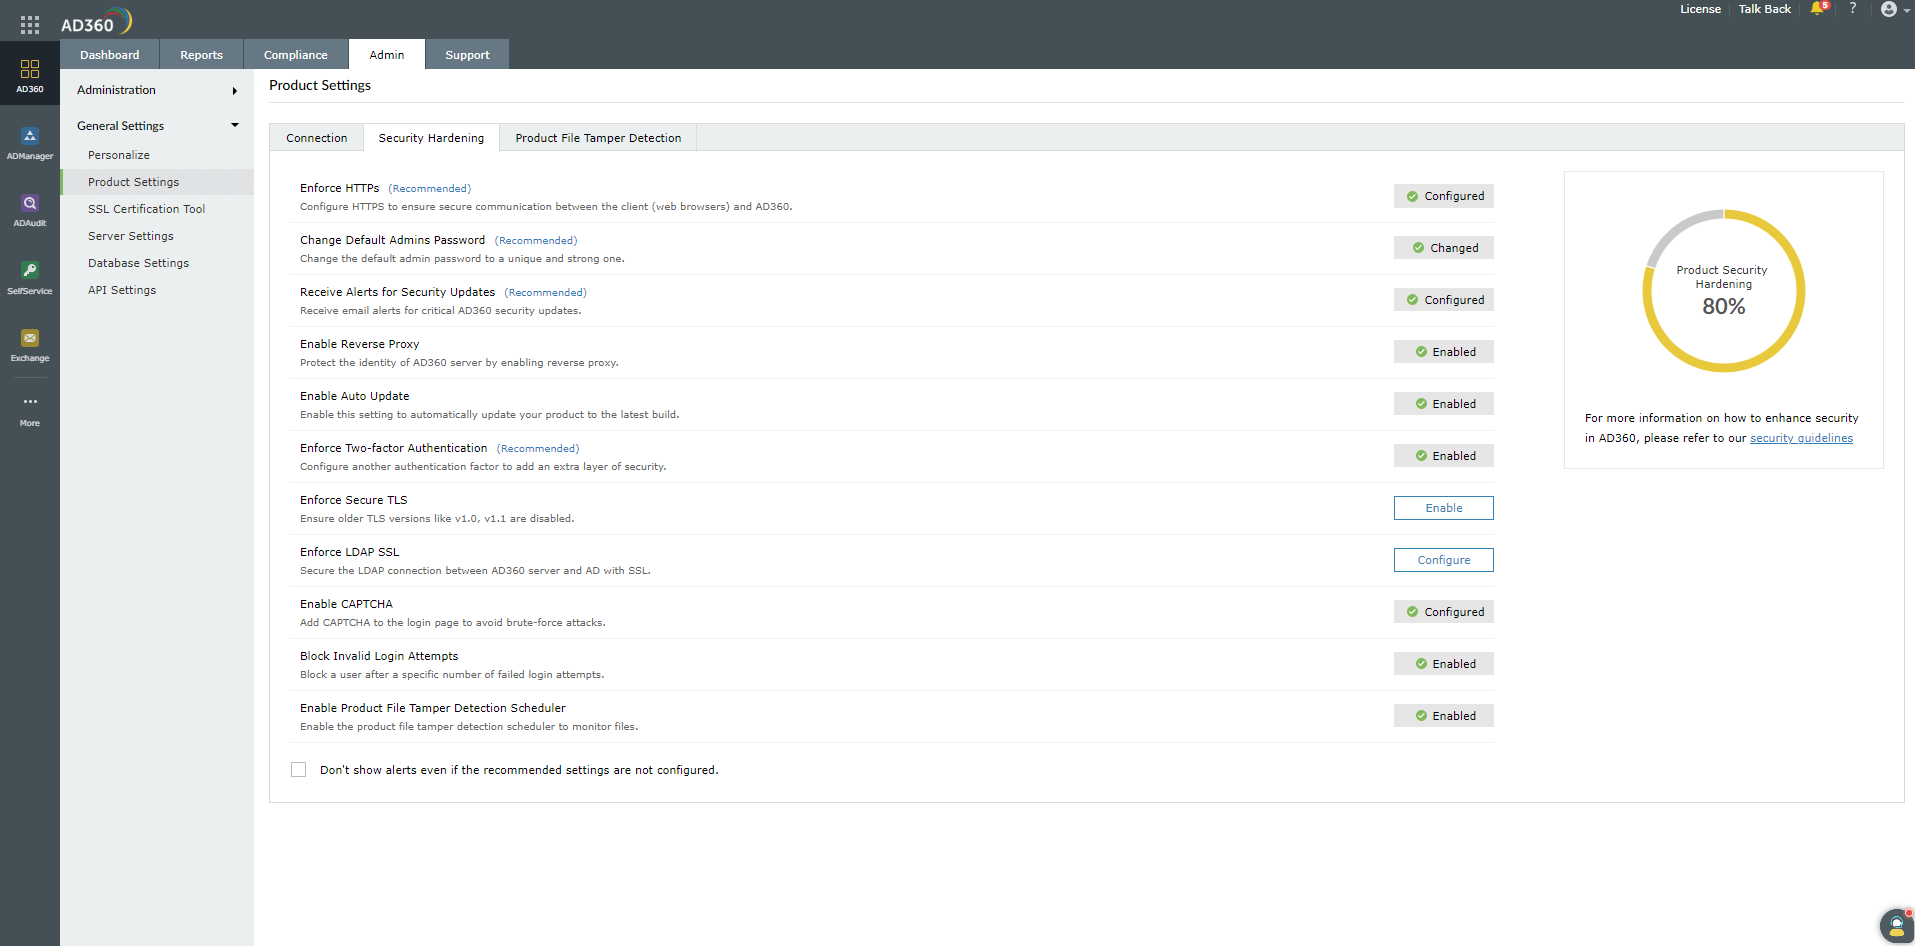
Task: Go to the Compliance tab
Action: click(295, 54)
